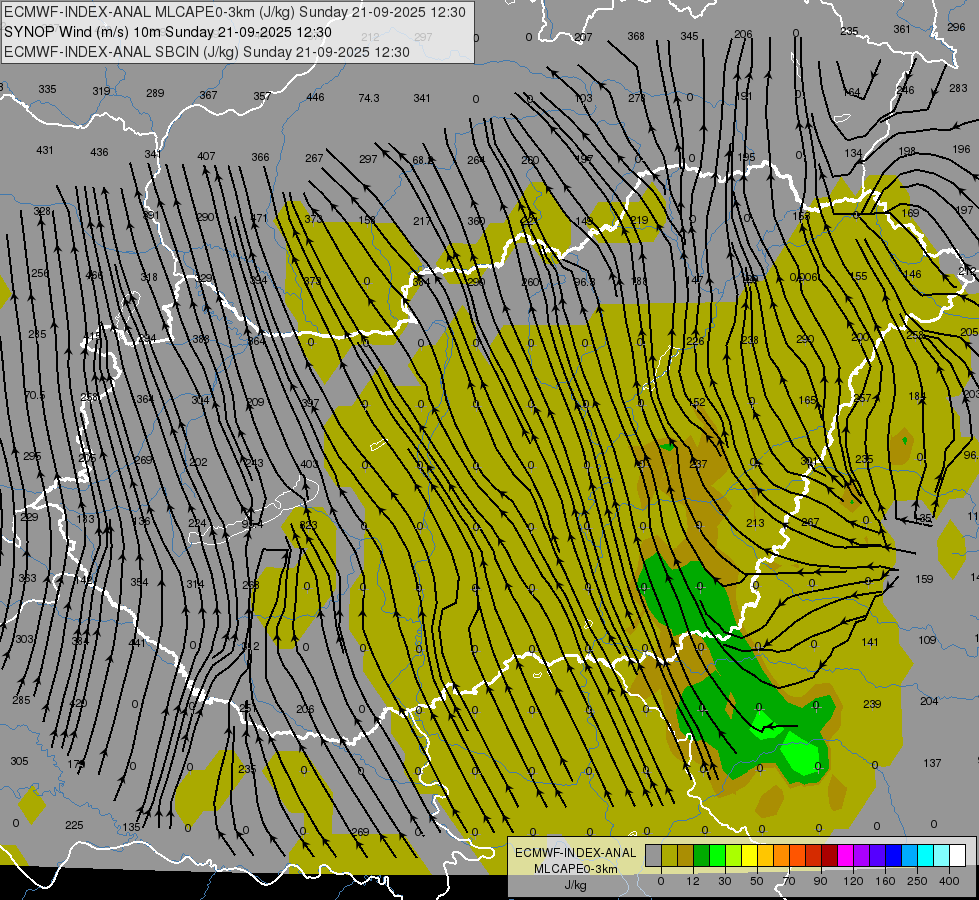This screenshot has width=979, height=900.
Task: Select the 213 value on the map
Action: (x=755, y=524)
